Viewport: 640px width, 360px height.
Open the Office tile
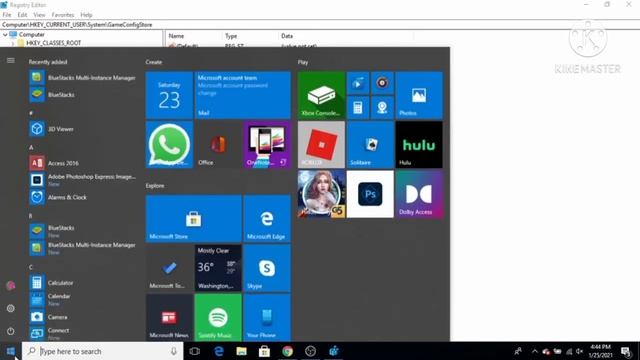[218, 144]
